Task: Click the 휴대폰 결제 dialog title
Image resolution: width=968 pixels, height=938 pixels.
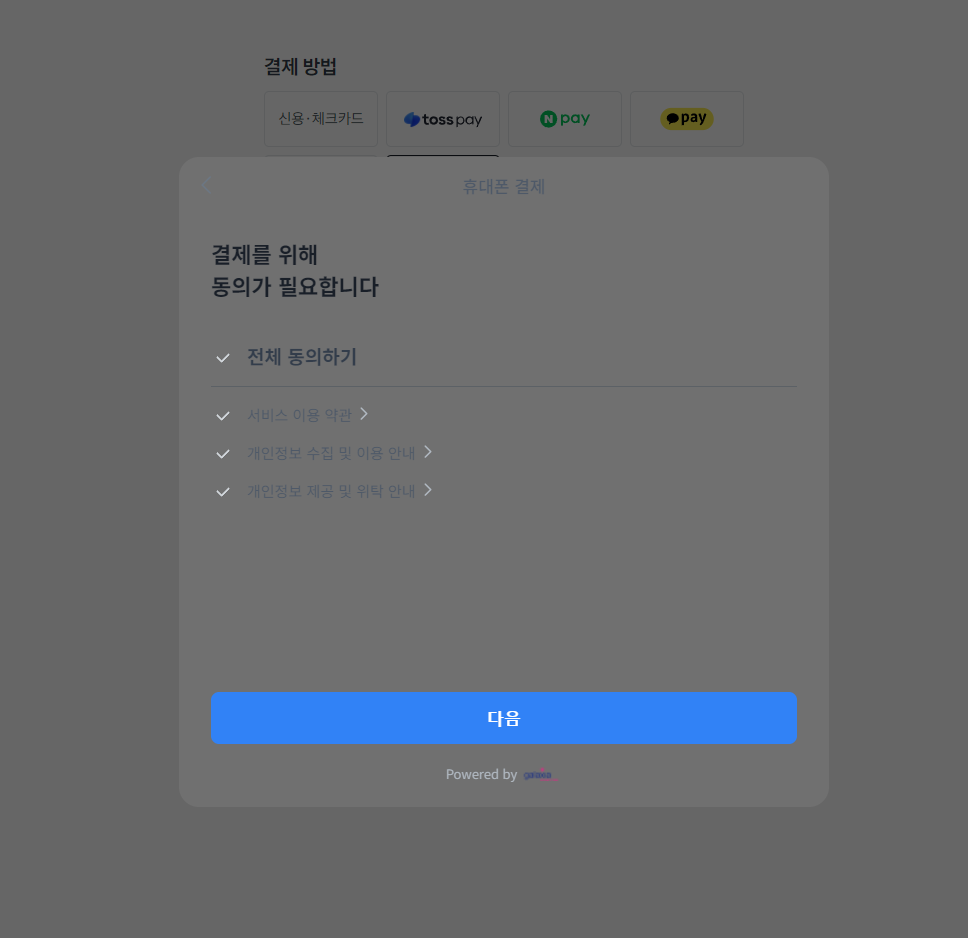Action: (x=504, y=186)
